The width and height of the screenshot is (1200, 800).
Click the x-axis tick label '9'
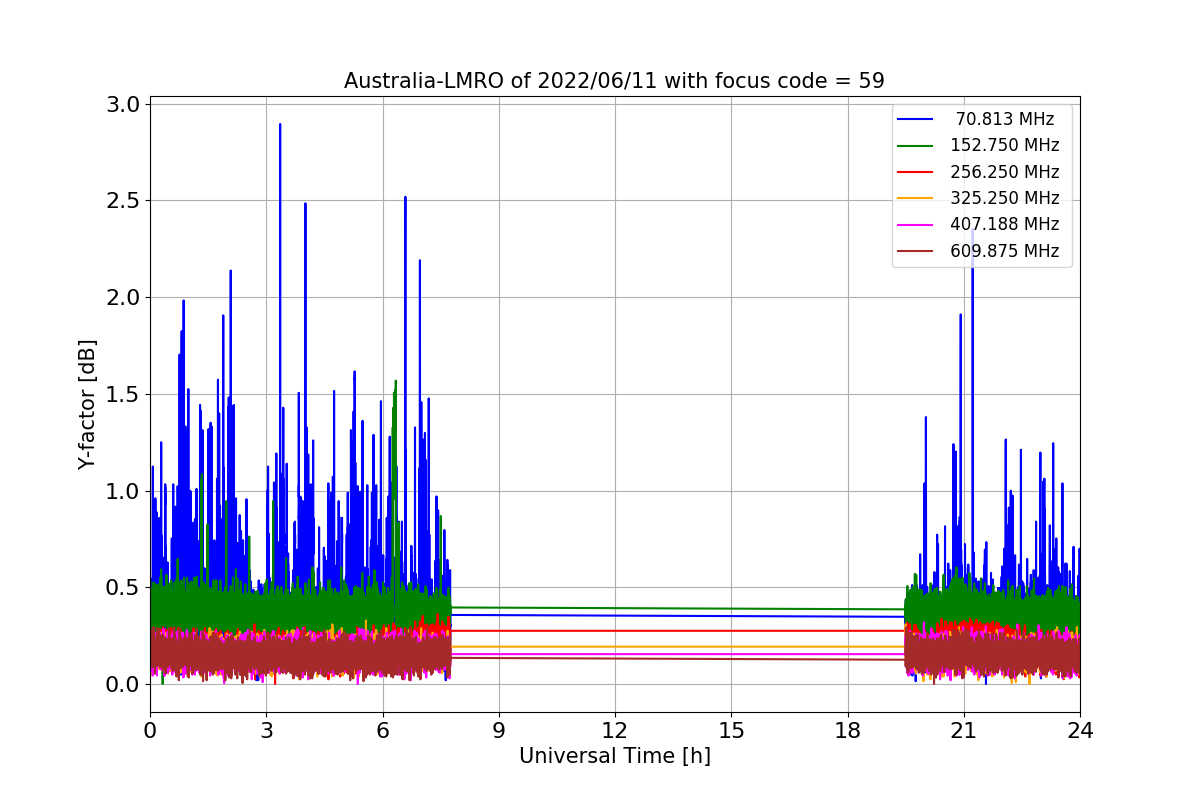498,730
